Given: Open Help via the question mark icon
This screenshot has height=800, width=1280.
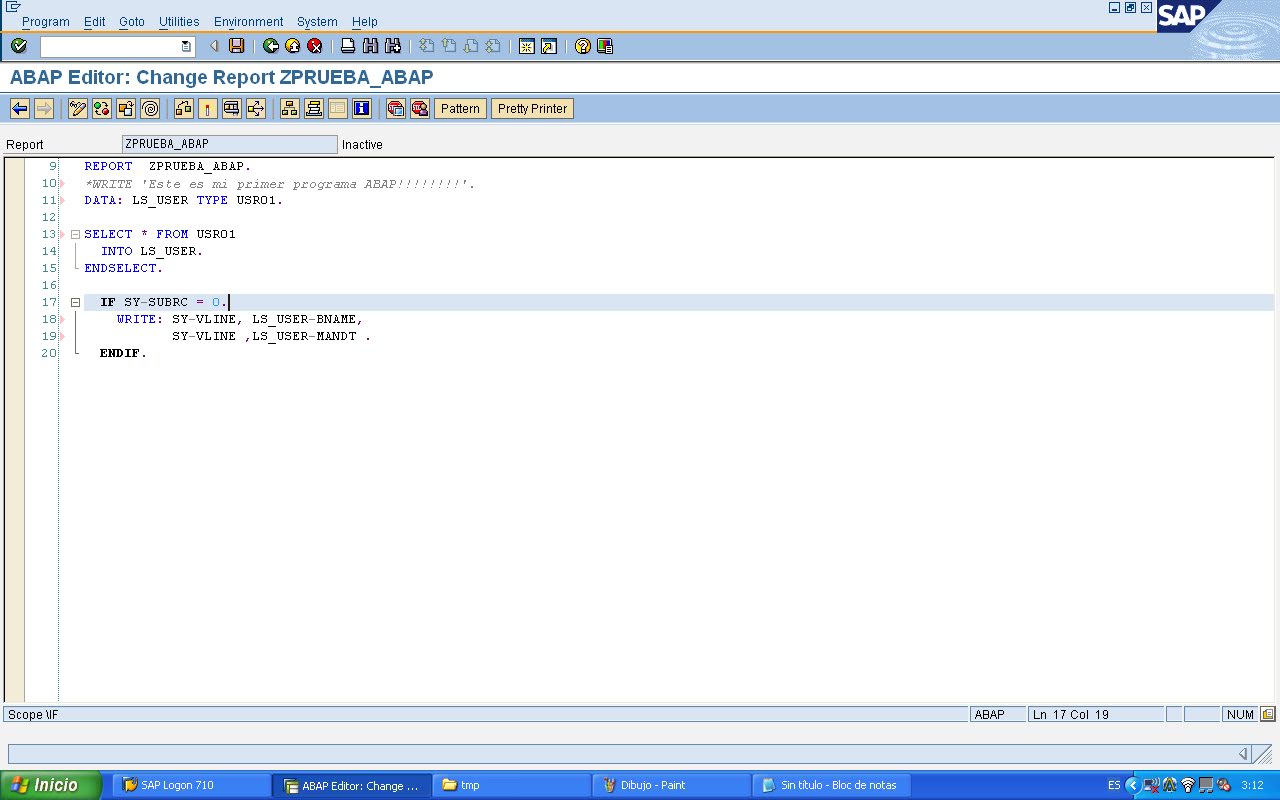Looking at the screenshot, I should pyautogui.click(x=582, y=46).
